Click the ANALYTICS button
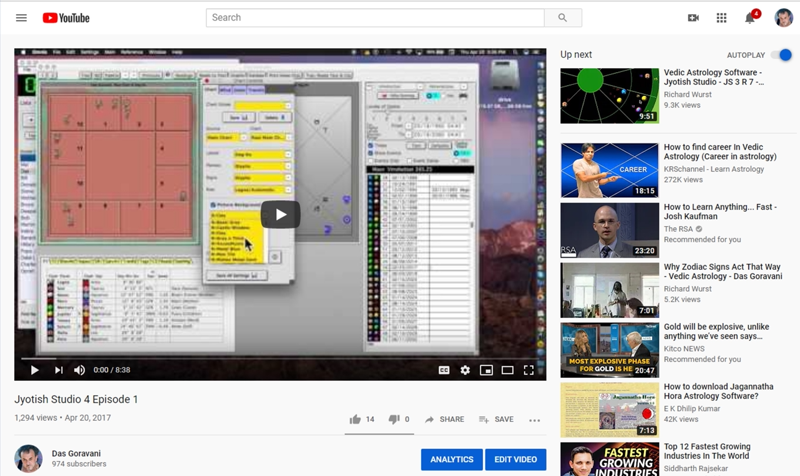800x476 pixels. coord(451,459)
